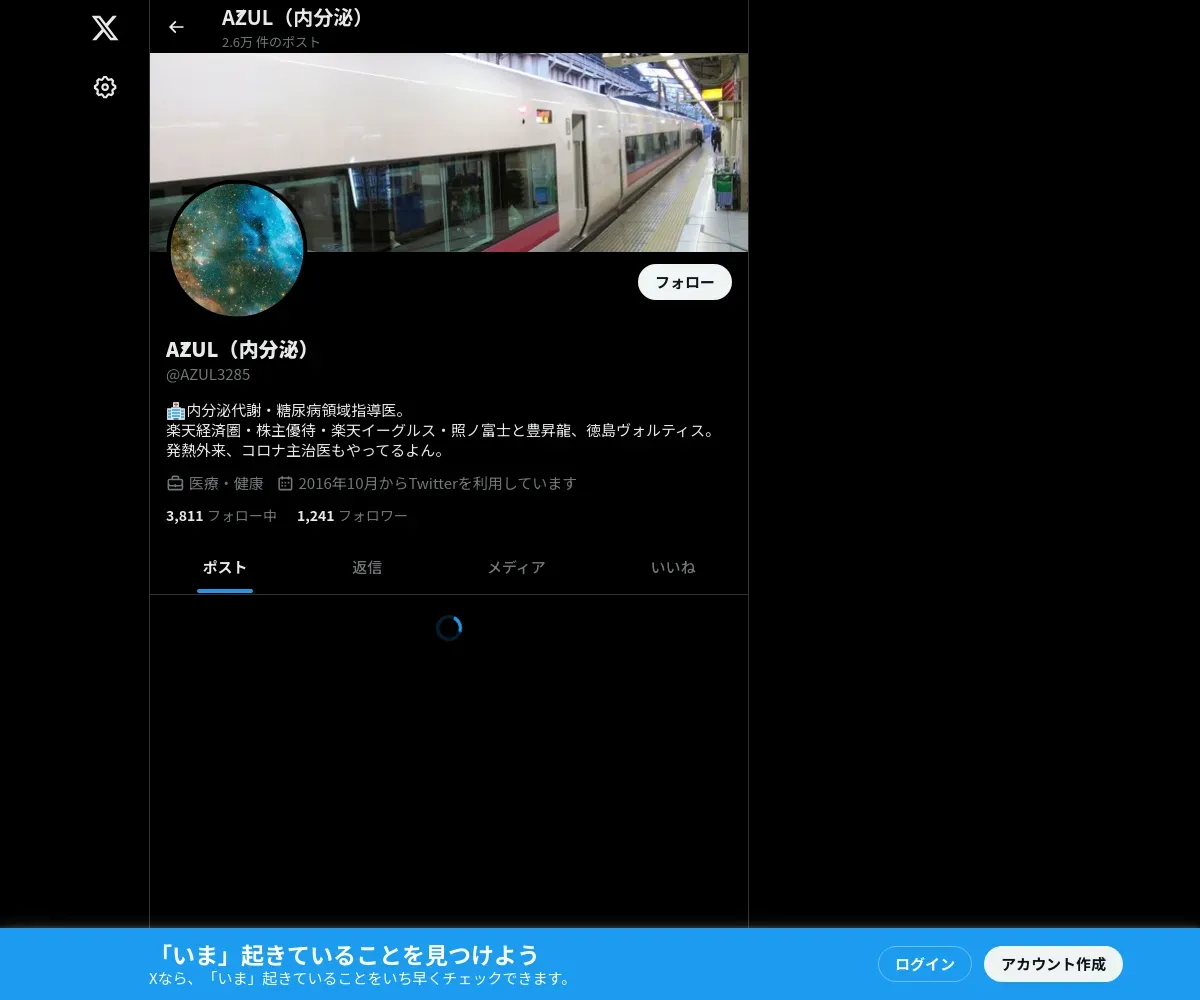
Task: Click the 医療・健康 category label
Action: click(x=226, y=484)
